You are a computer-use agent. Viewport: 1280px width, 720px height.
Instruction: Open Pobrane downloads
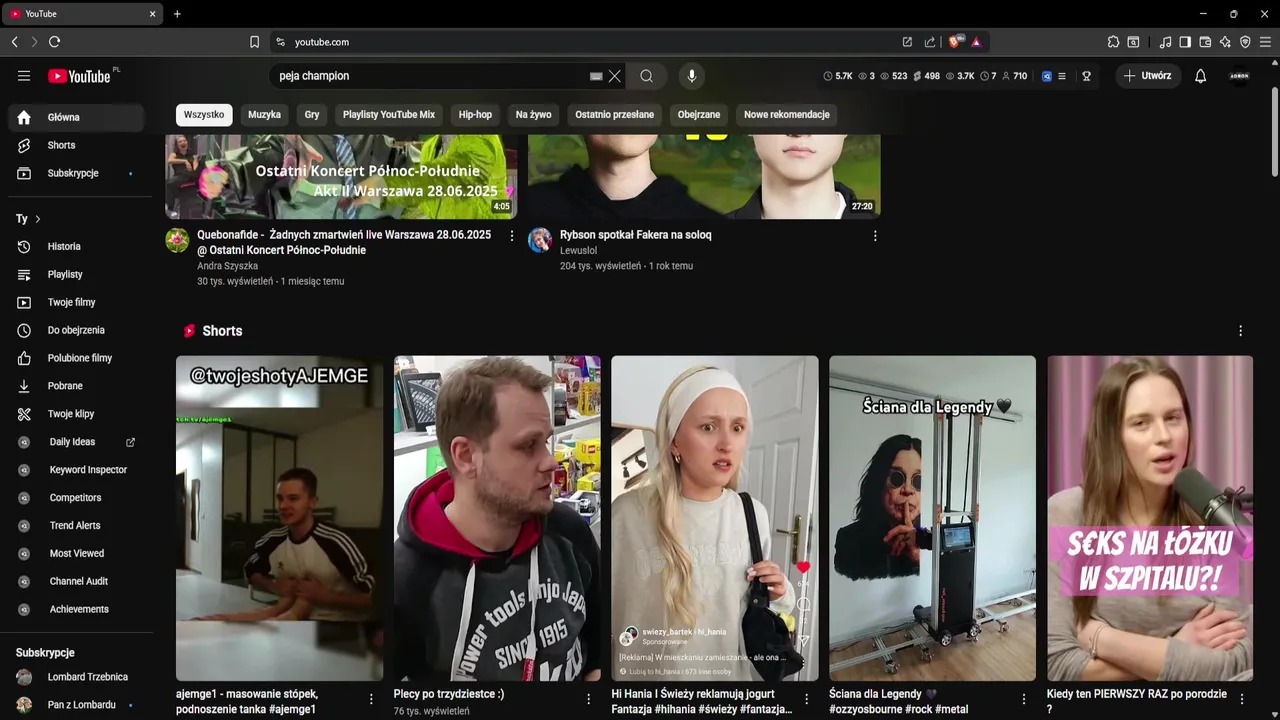78,386
